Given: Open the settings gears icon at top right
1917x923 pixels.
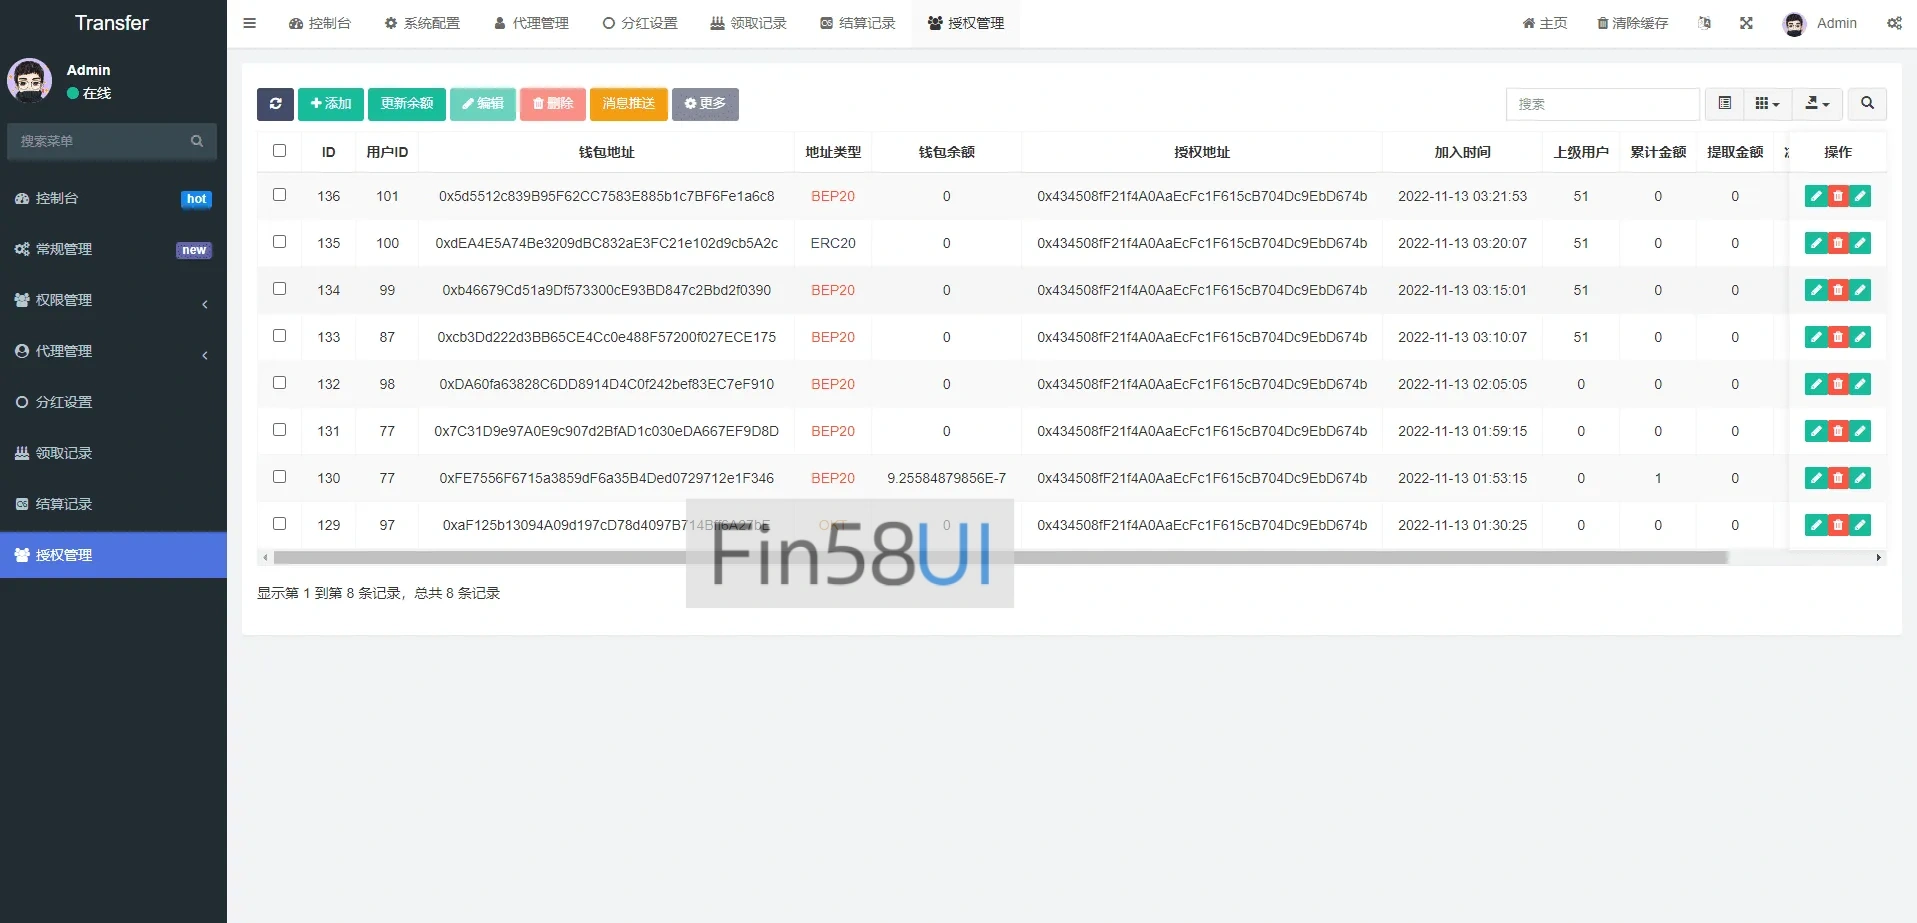Looking at the screenshot, I should 1894,23.
